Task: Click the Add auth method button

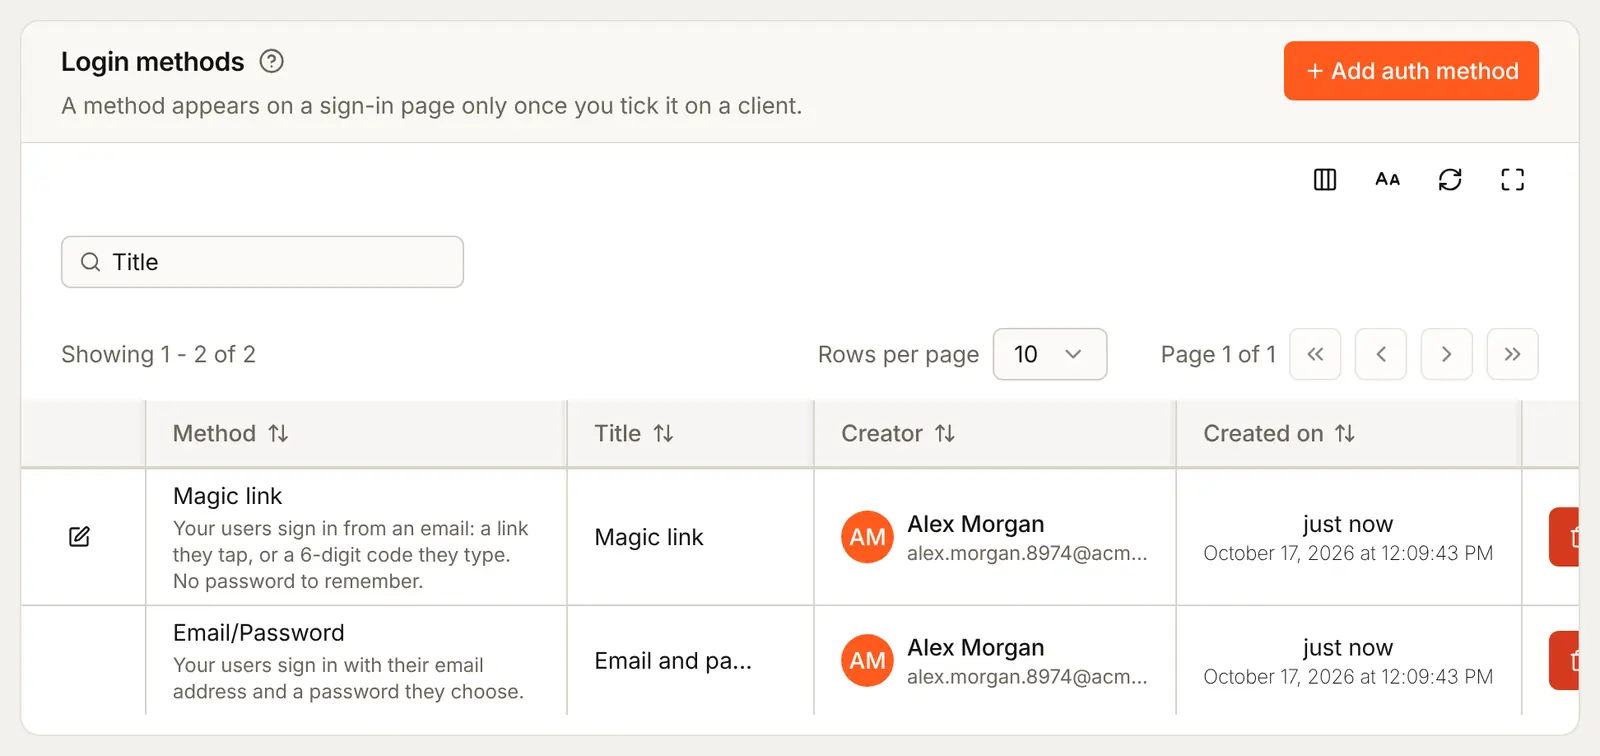Action: click(1411, 71)
